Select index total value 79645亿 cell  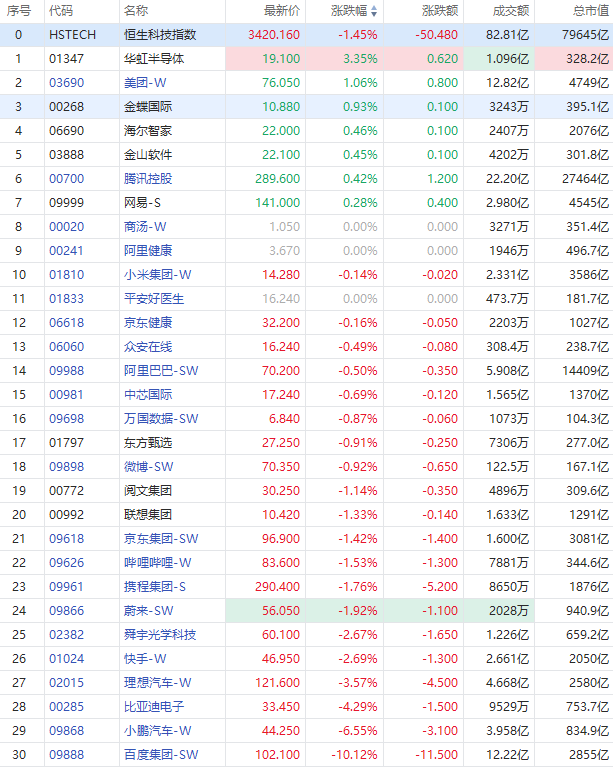(585, 35)
